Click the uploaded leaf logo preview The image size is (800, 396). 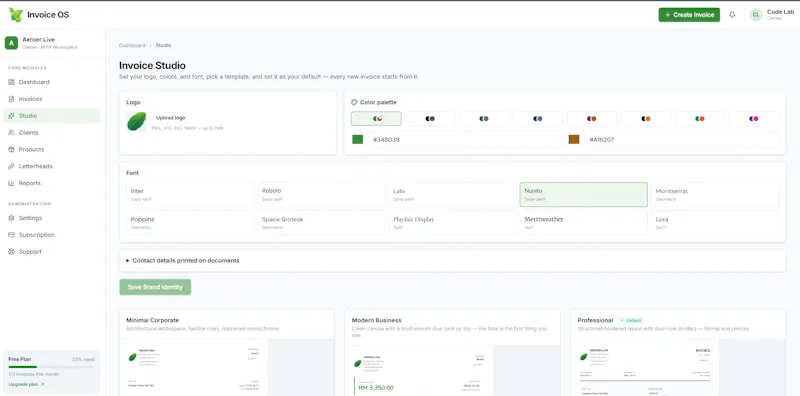coord(136,121)
